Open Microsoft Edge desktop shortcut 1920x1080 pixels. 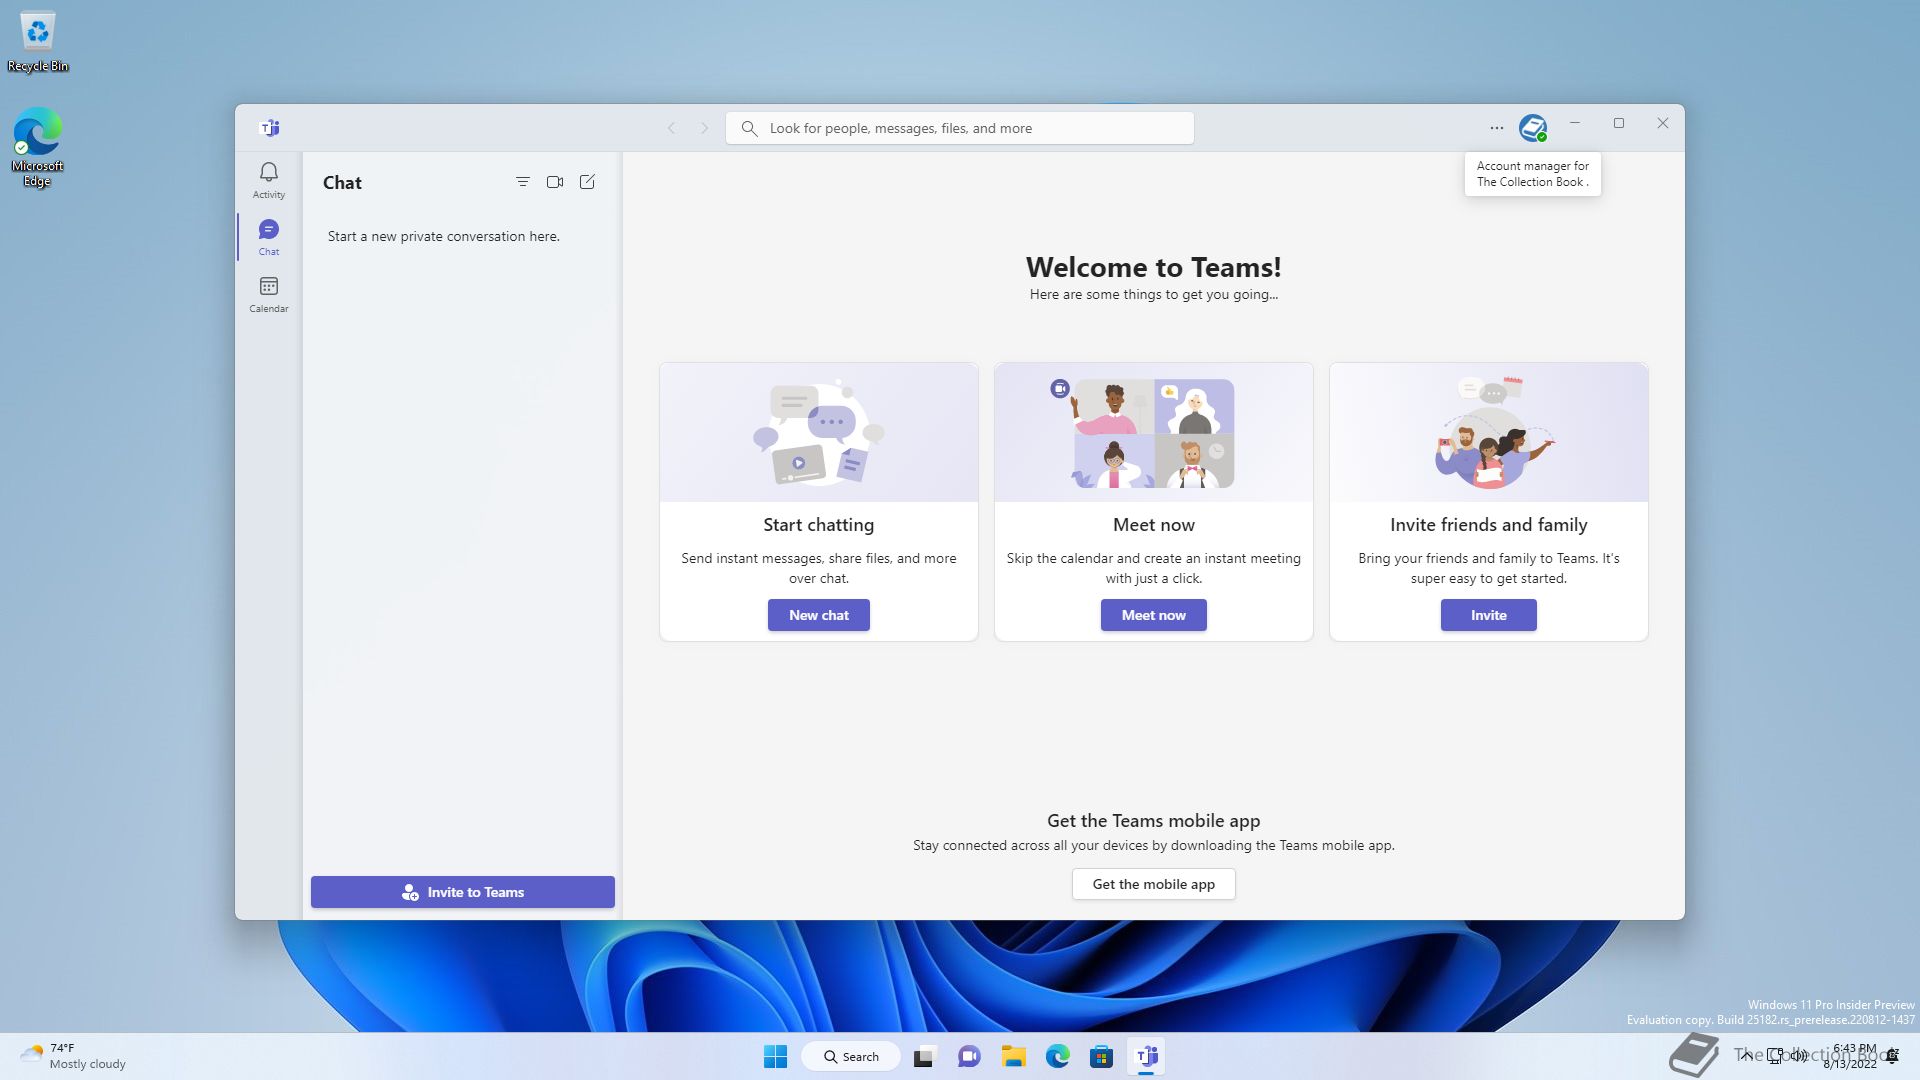(x=38, y=147)
